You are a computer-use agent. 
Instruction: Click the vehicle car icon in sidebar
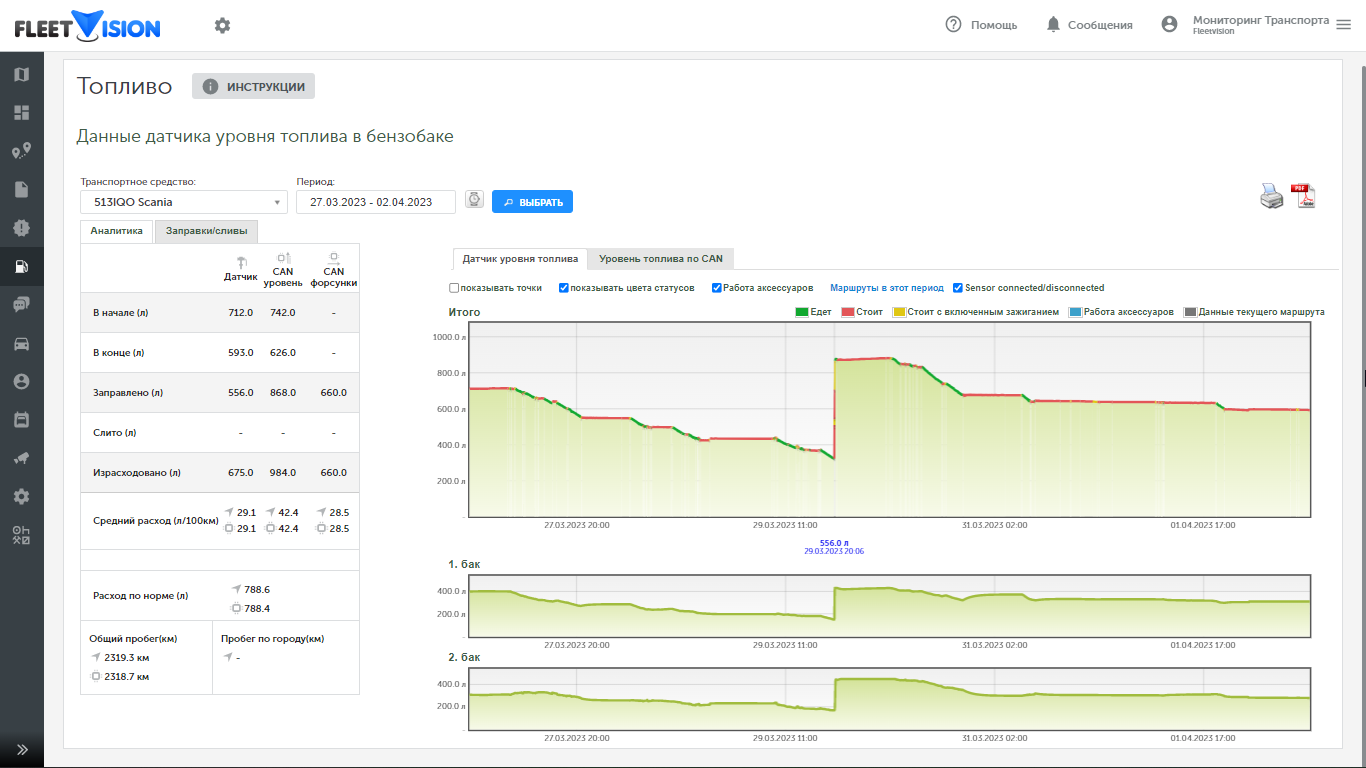(21, 344)
